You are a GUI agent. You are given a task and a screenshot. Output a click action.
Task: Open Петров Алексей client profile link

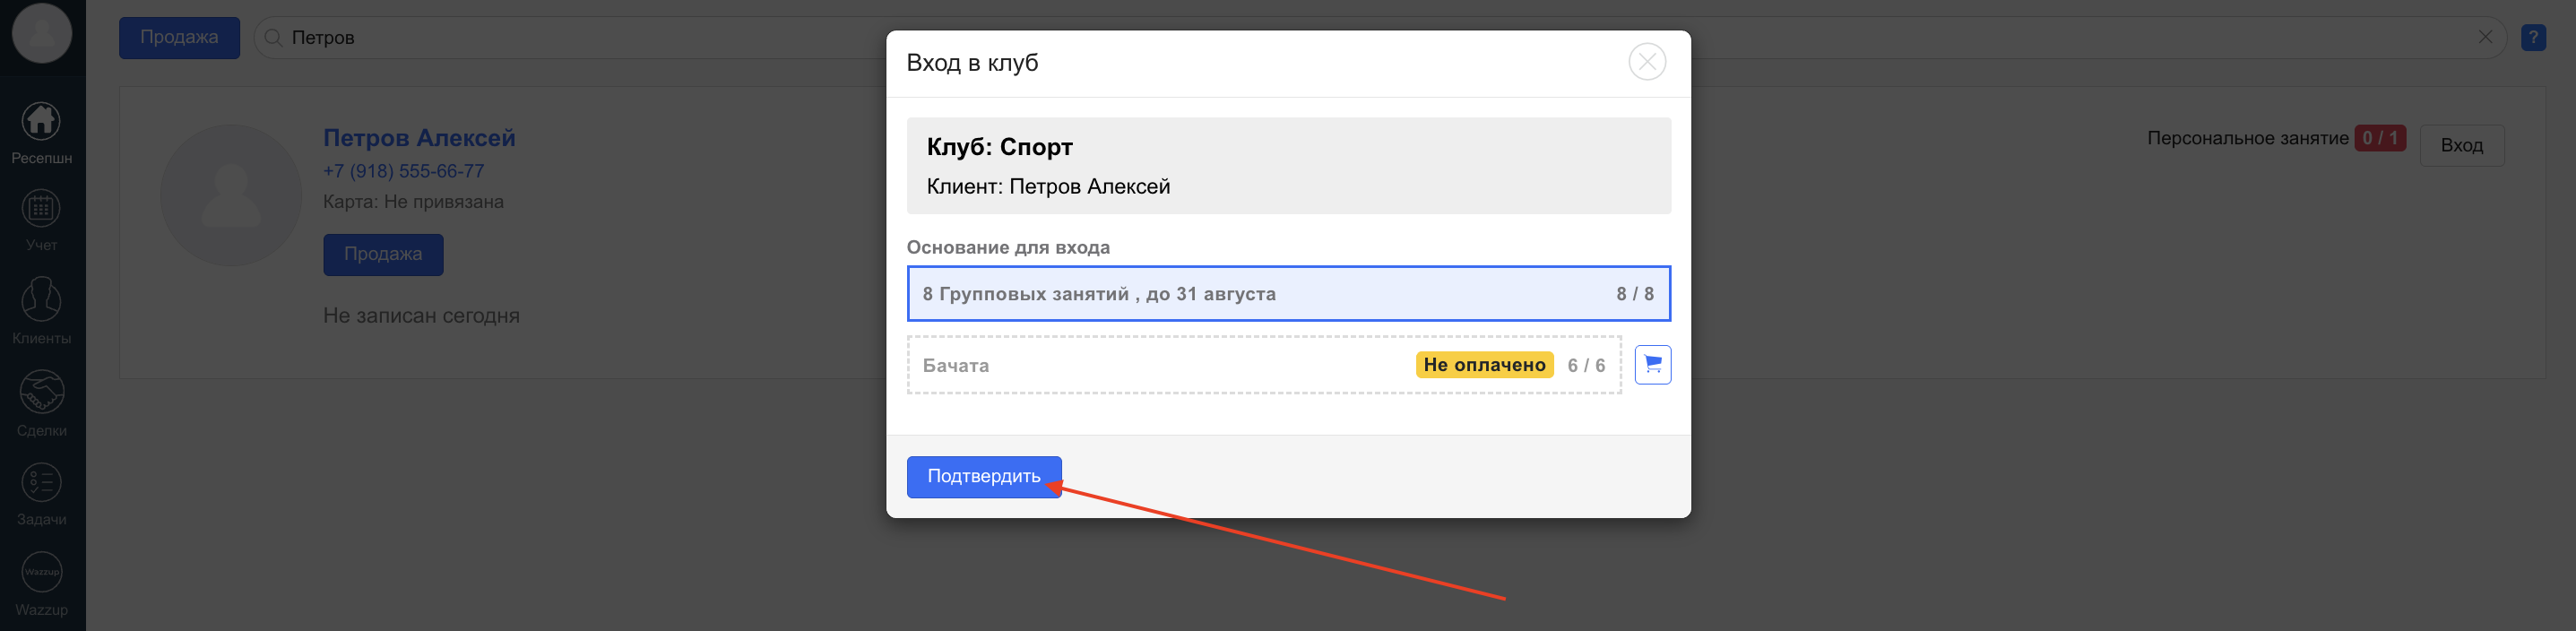click(419, 138)
